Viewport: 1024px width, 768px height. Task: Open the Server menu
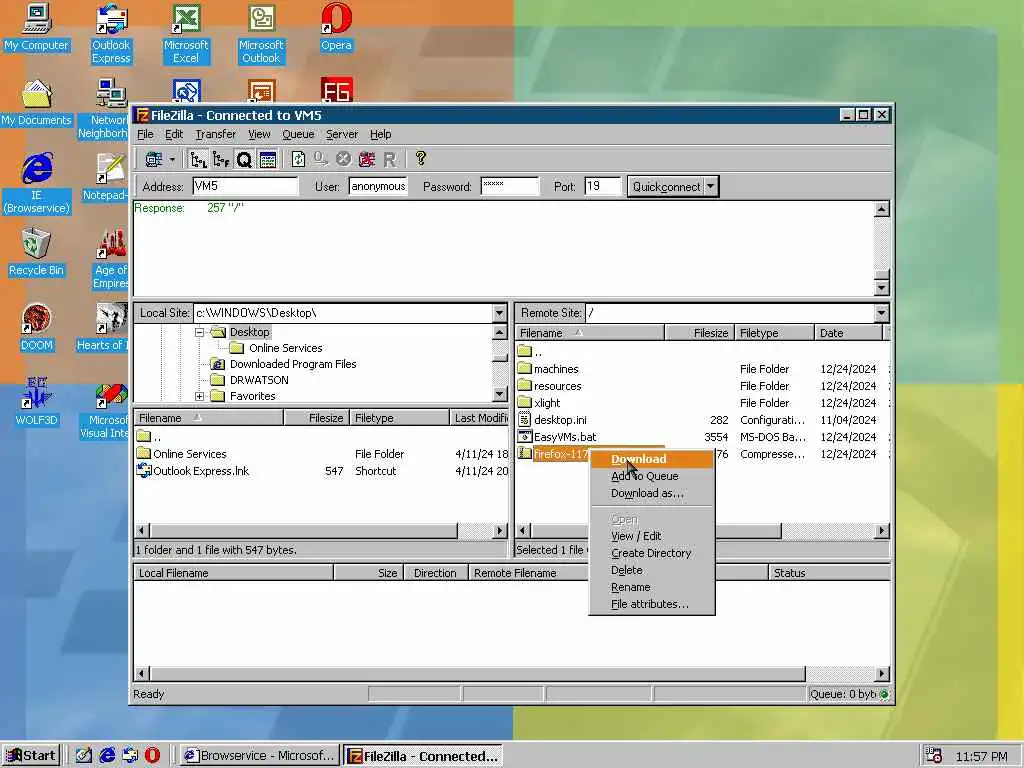pyautogui.click(x=342, y=135)
